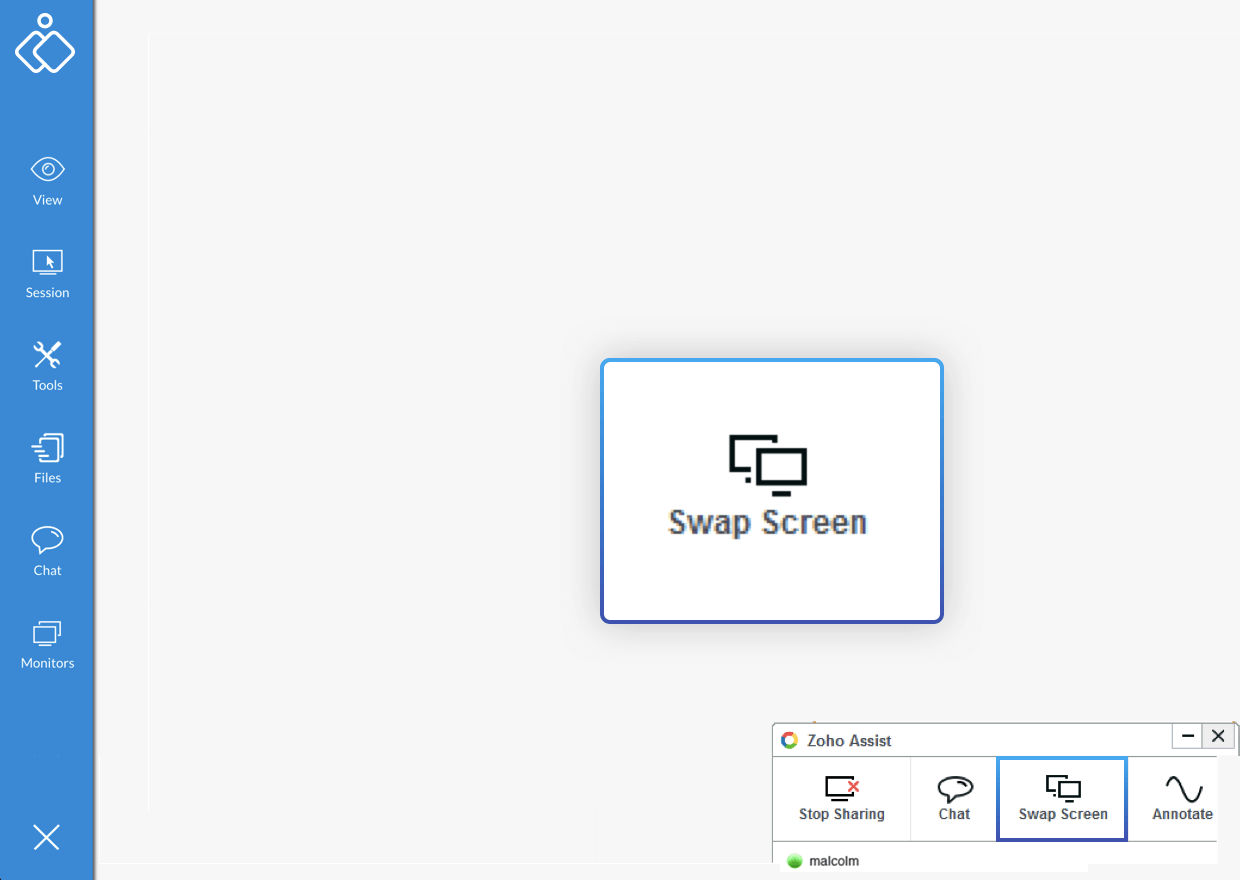Minimize the Zoho Assist window
This screenshot has height=880, width=1240.
coord(1187,737)
